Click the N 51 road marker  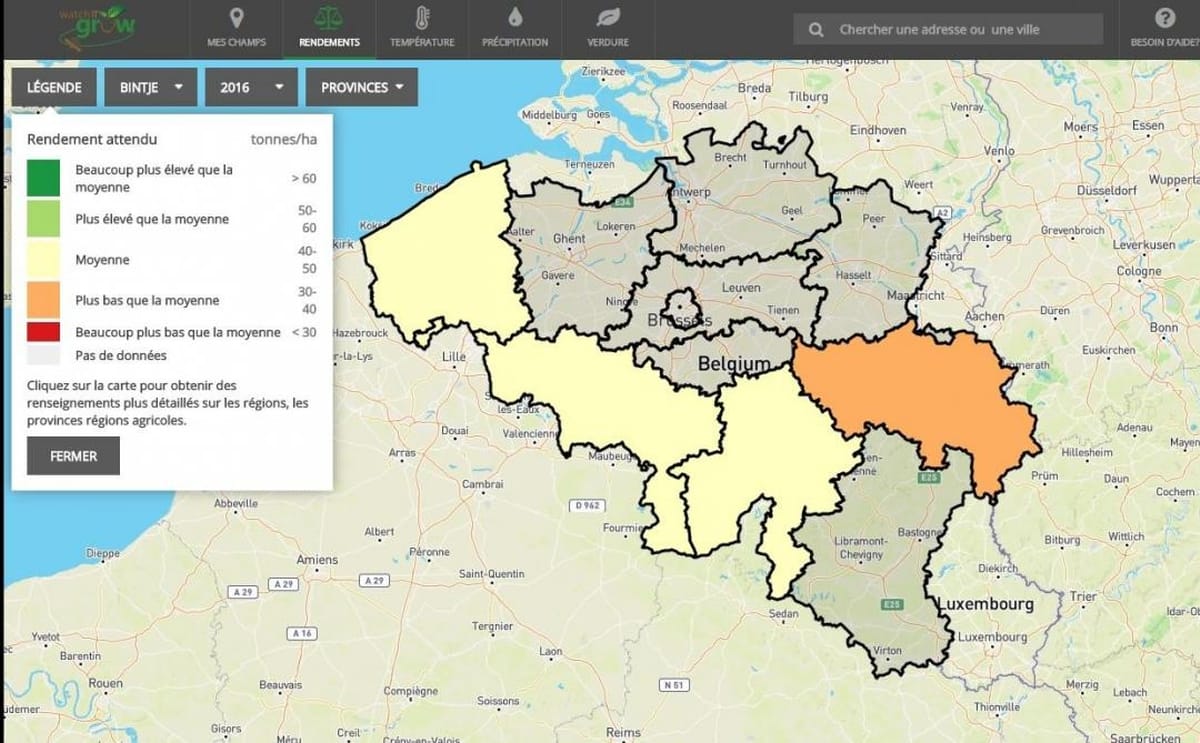675,685
